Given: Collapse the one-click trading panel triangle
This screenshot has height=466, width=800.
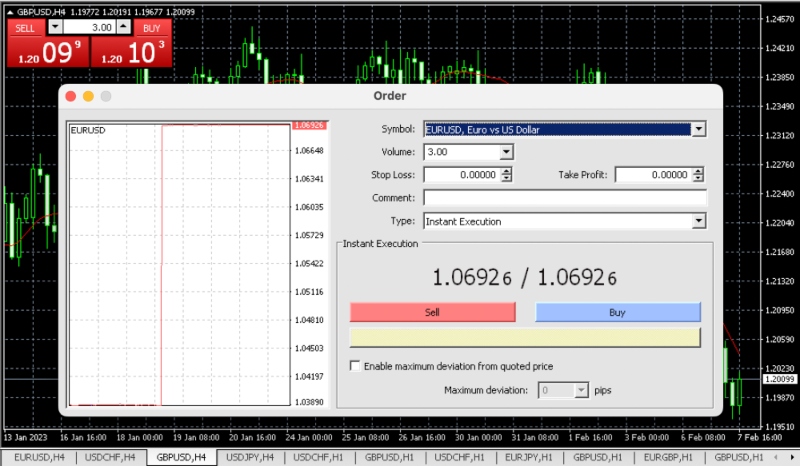Looking at the screenshot, I should click(10, 12).
